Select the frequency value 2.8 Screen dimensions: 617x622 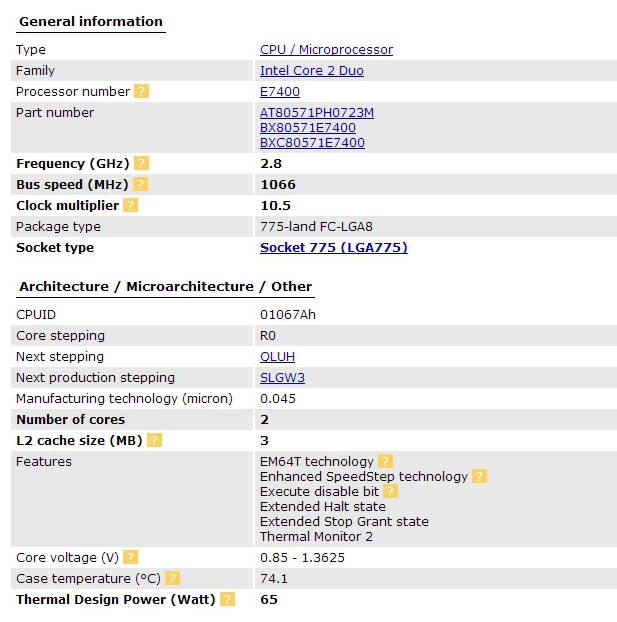coord(271,163)
